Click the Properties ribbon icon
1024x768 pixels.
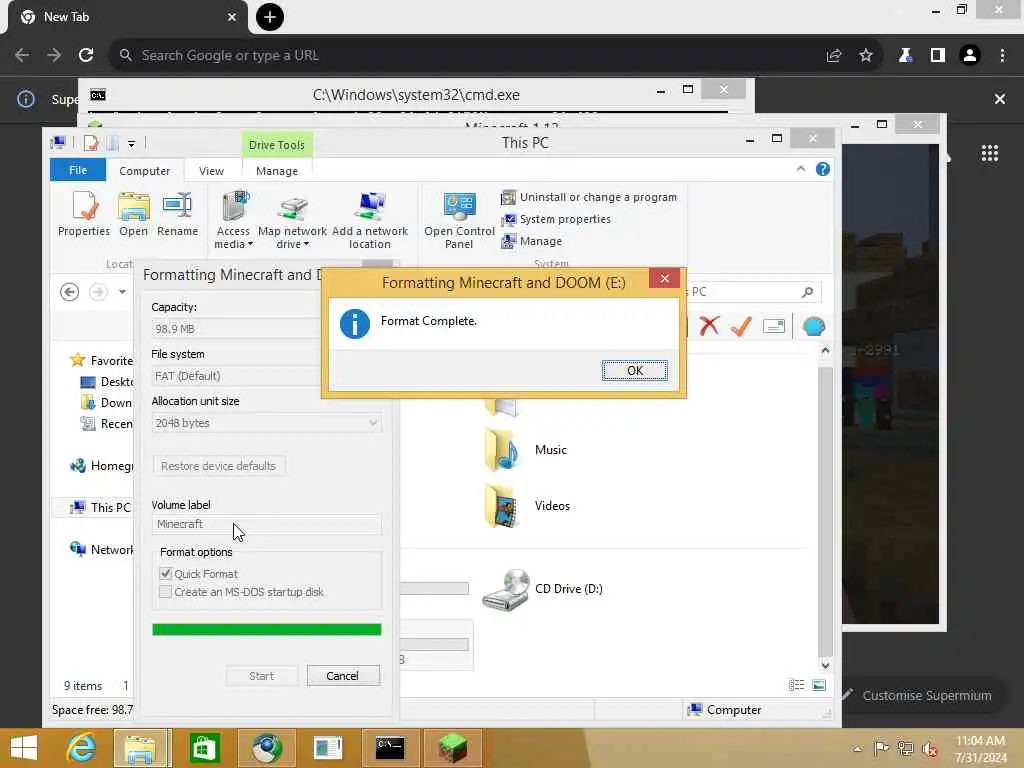(84, 214)
